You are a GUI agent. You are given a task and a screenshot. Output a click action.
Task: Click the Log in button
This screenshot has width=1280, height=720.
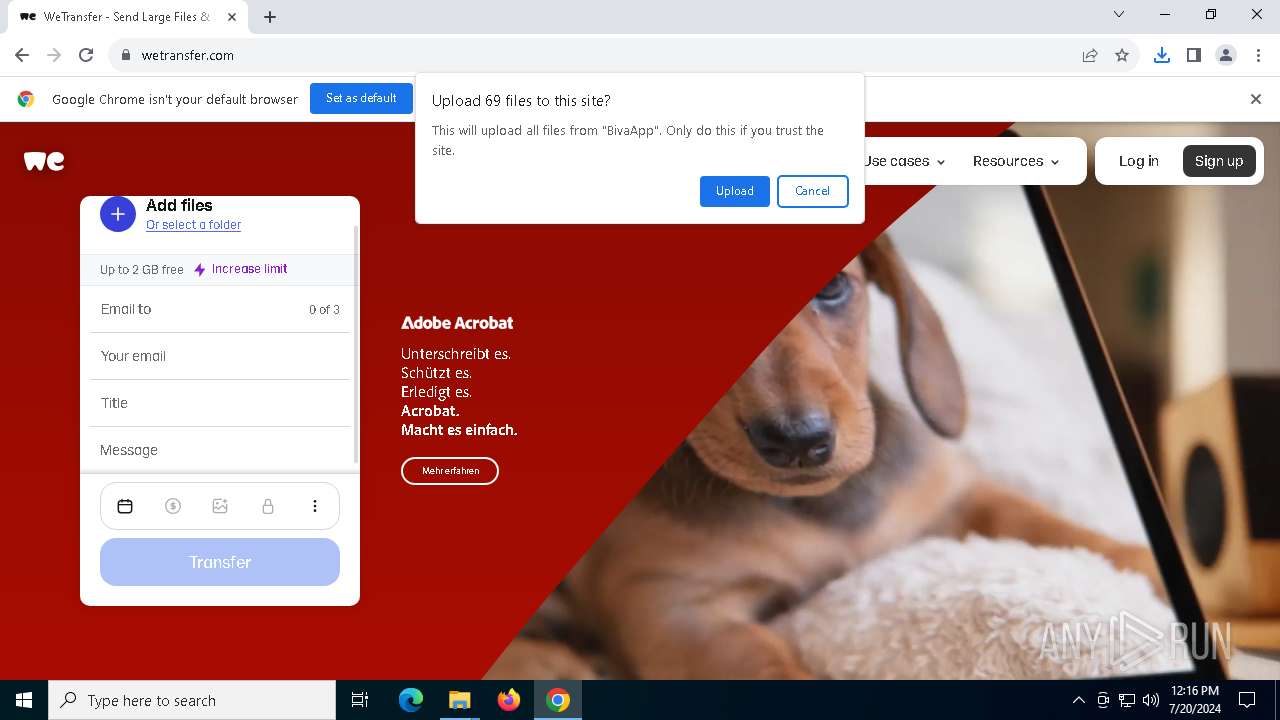coord(1138,161)
